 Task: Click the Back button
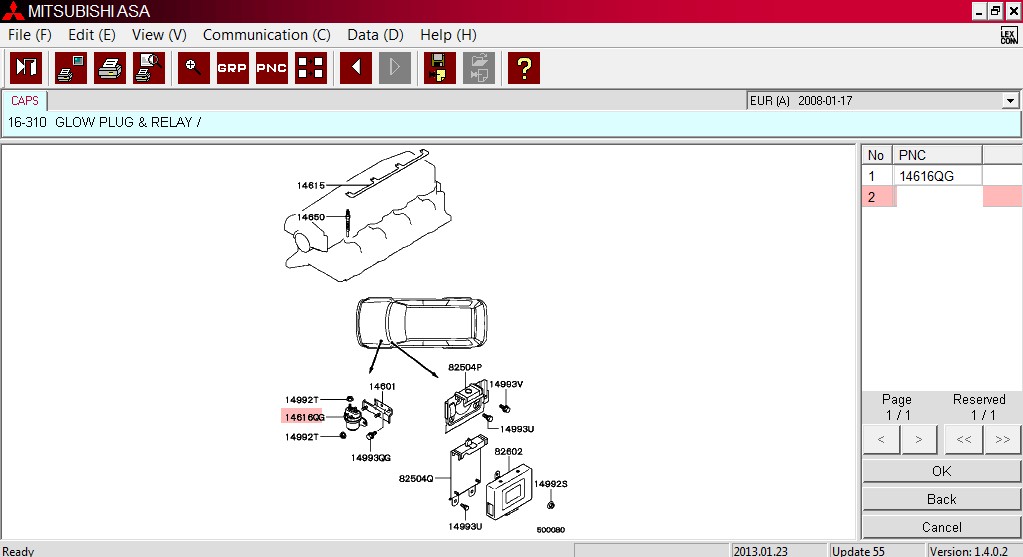tap(941, 499)
